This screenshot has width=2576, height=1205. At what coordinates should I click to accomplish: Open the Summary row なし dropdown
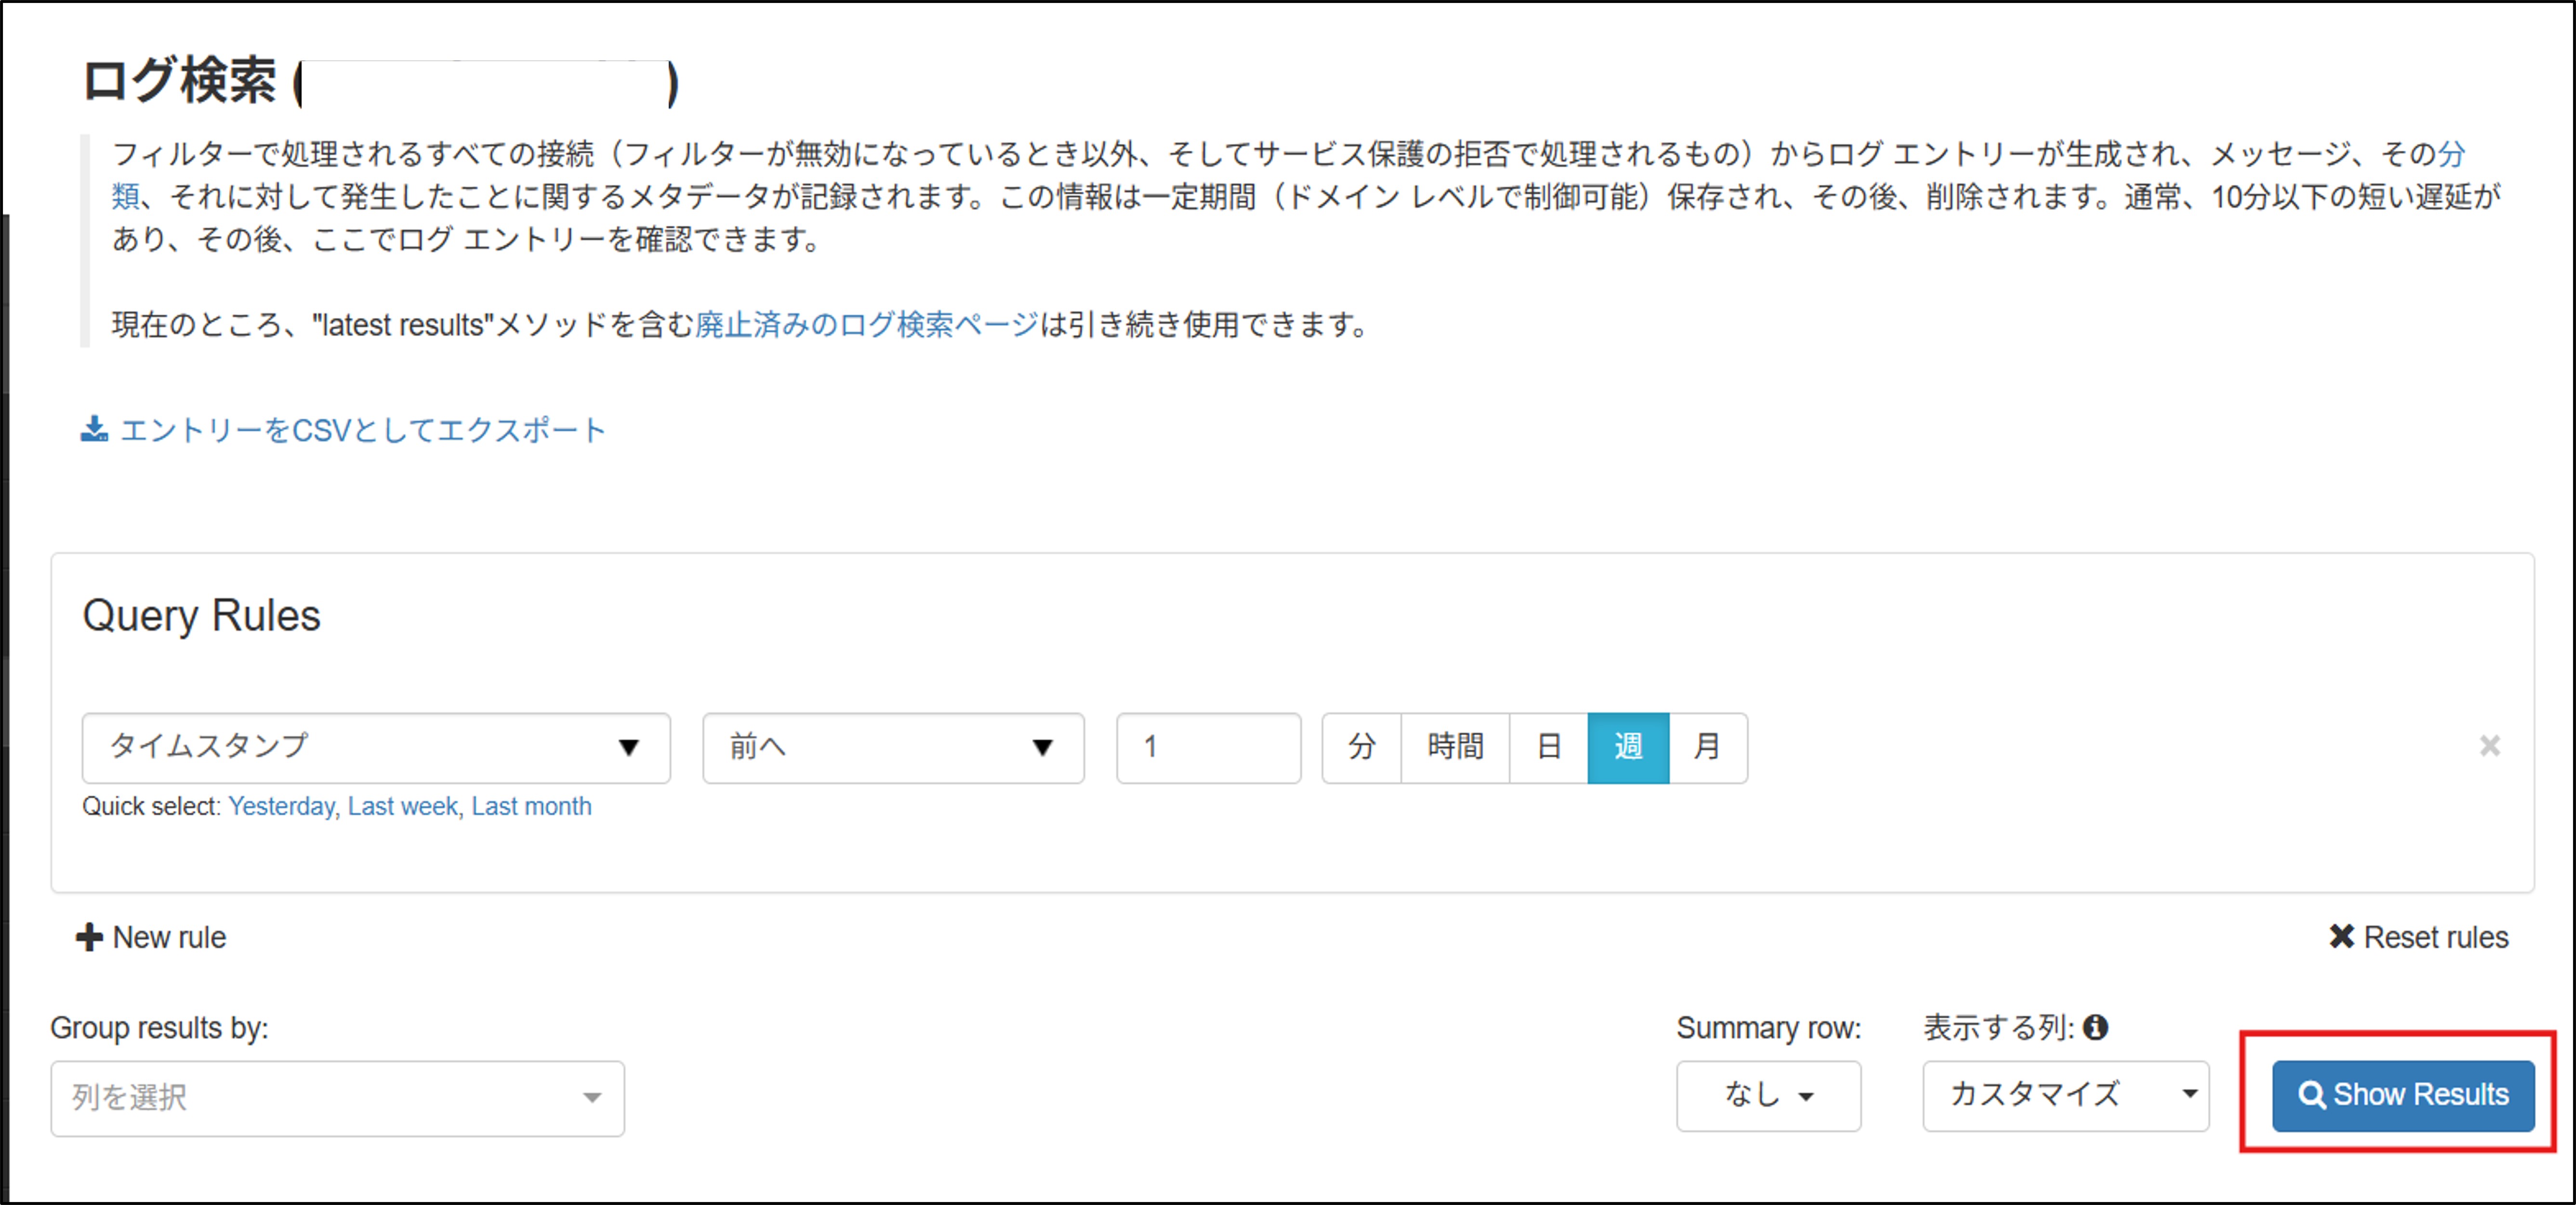(x=1768, y=1096)
